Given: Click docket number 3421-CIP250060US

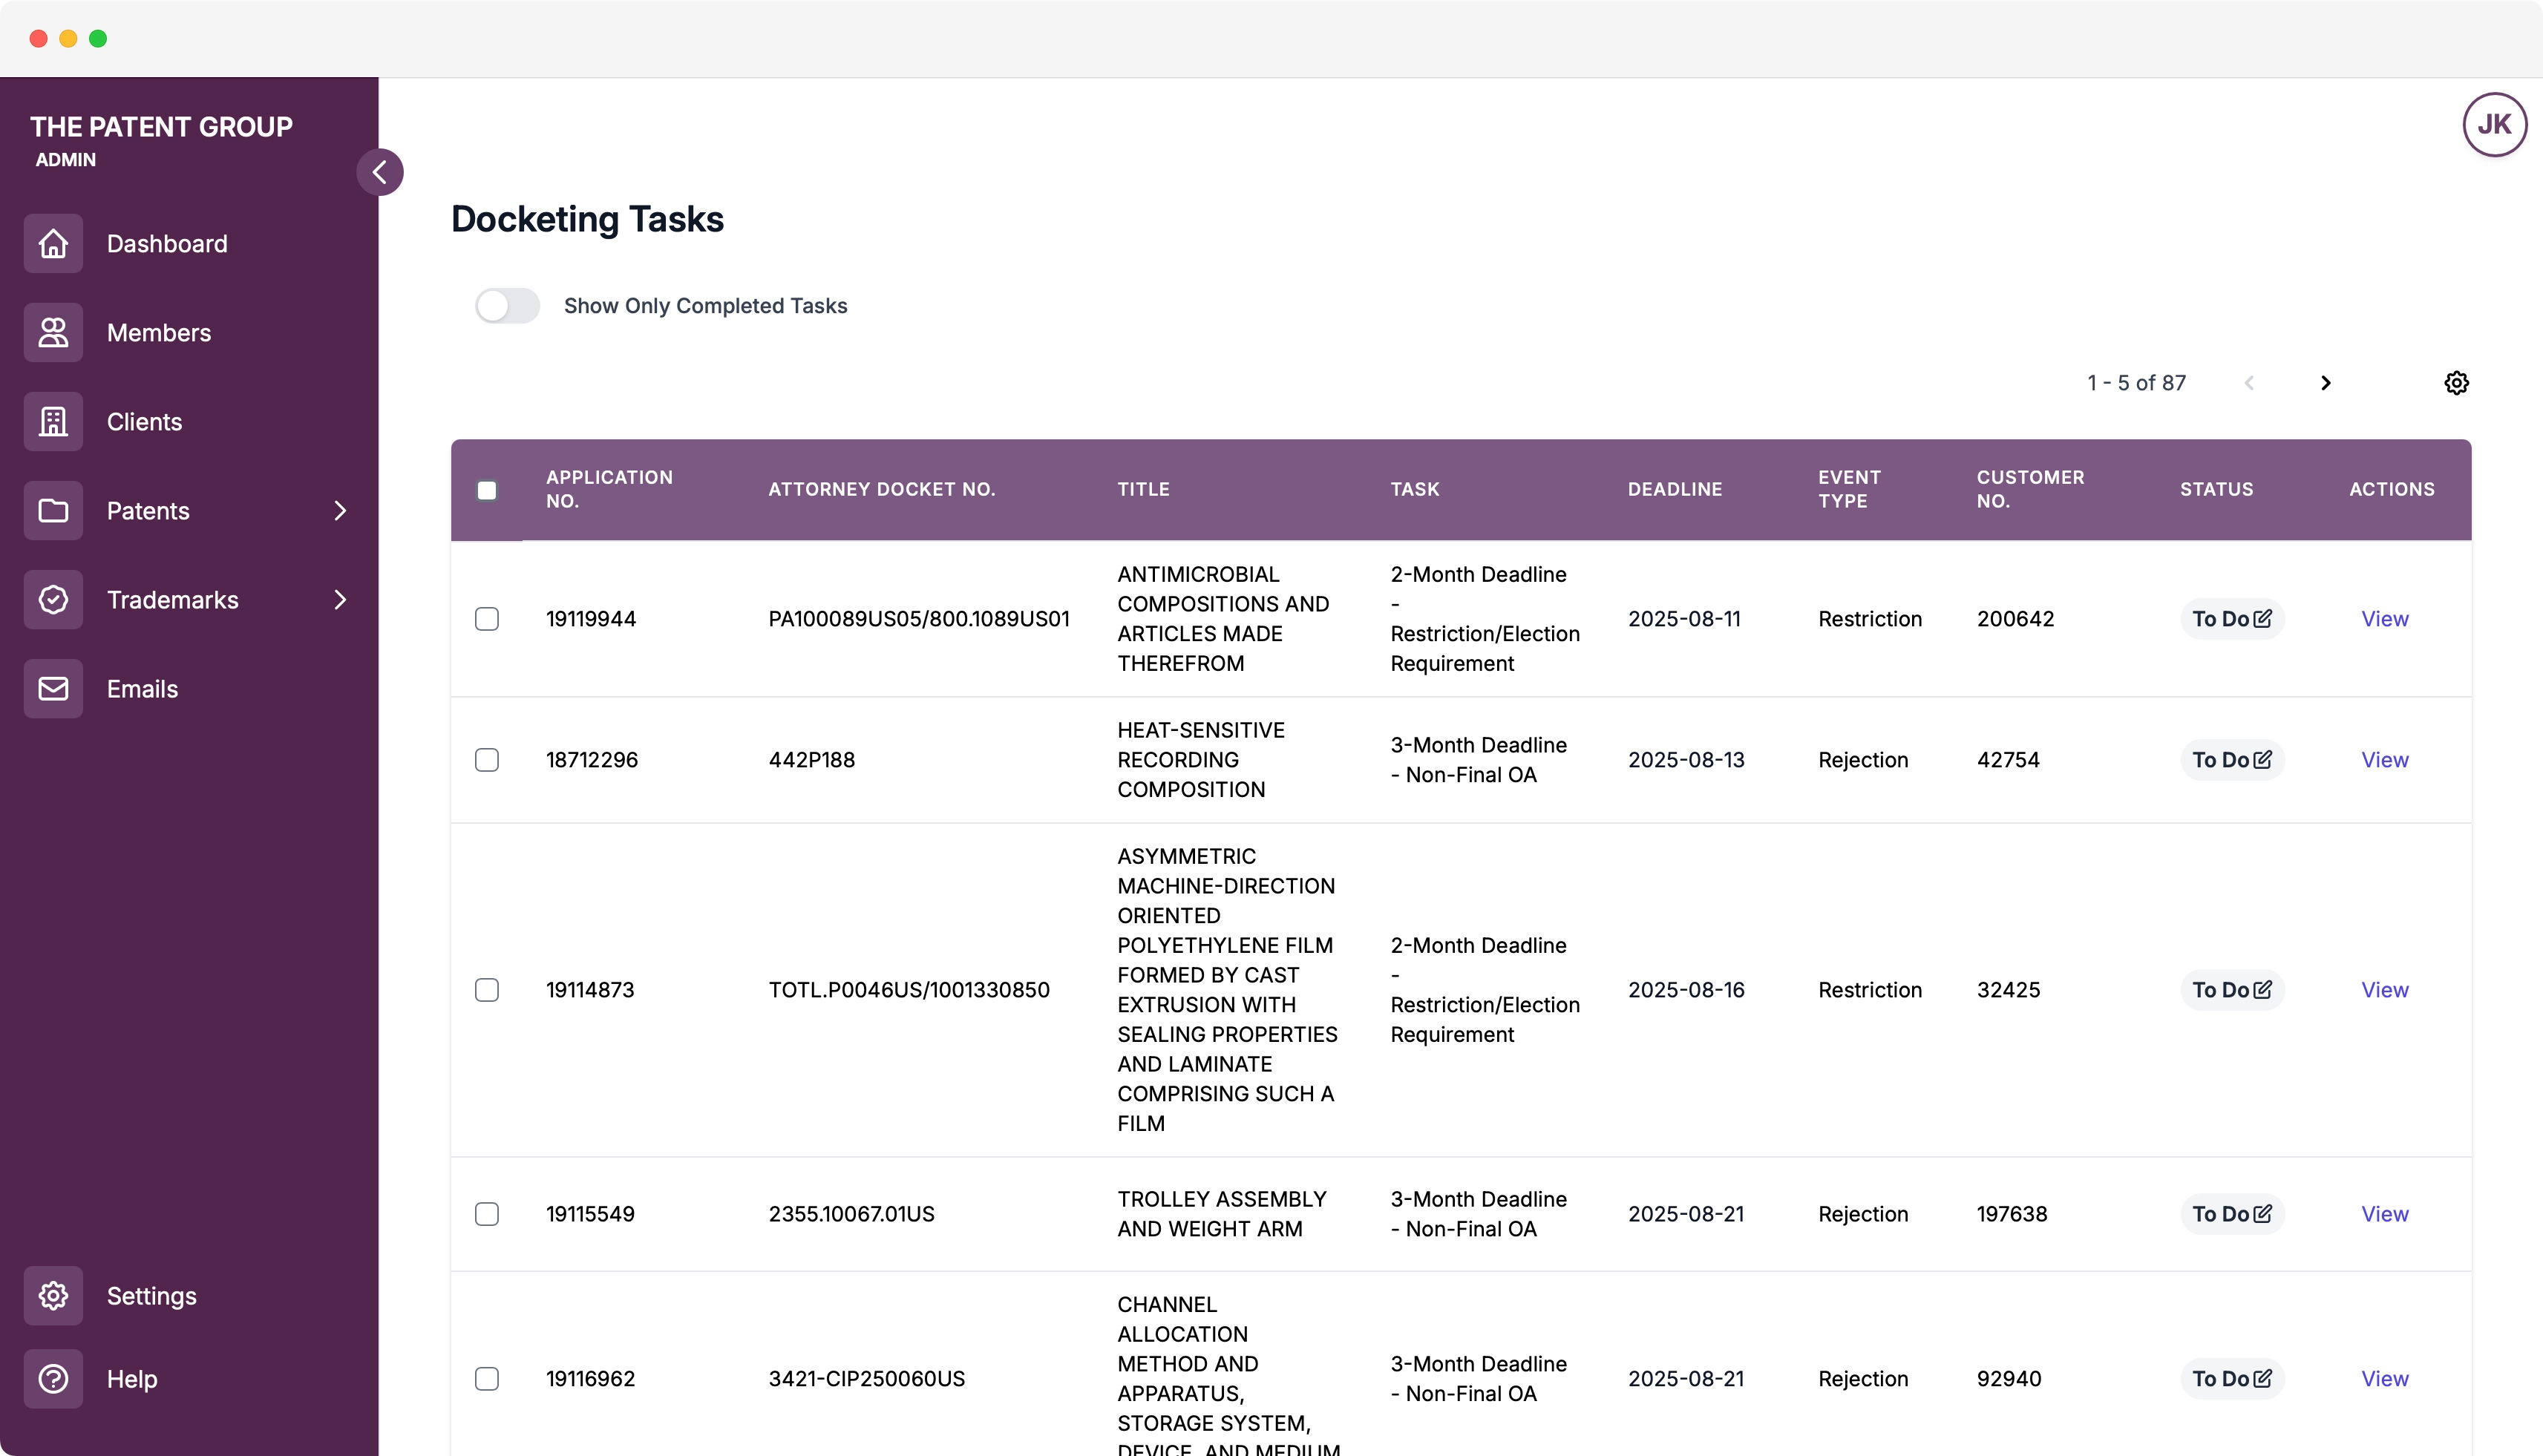Looking at the screenshot, I should (x=866, y=1378).
